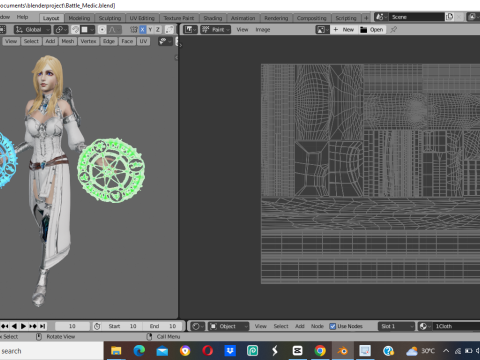Click play animation button
The image size is (480, 360).
(x=23, y=326)
